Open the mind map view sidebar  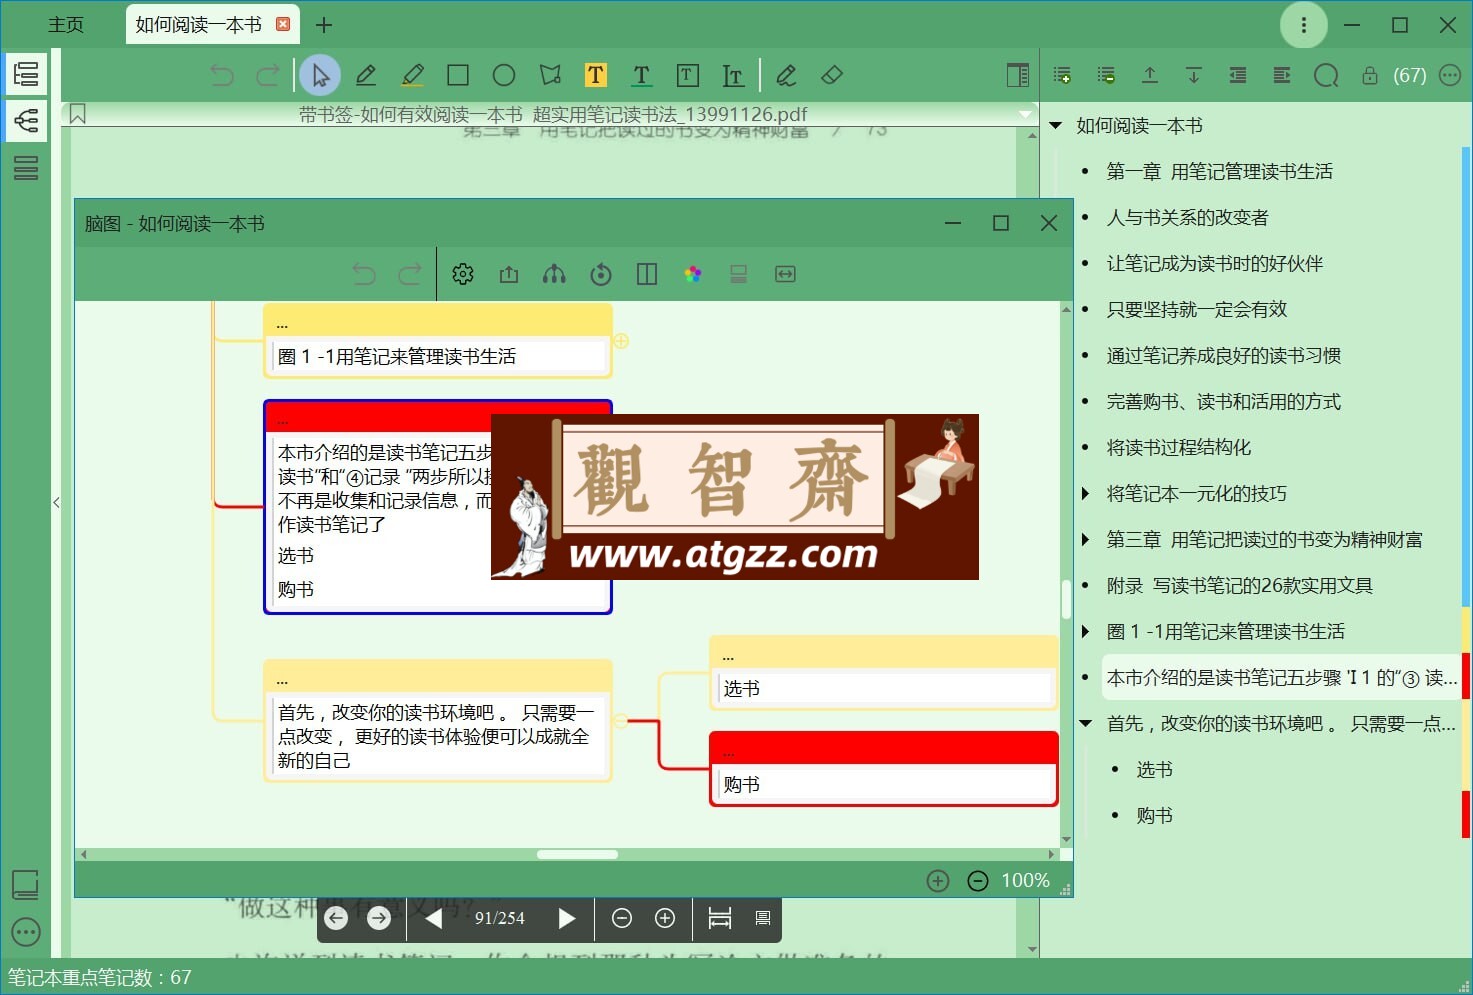click(x=26, y=121)
